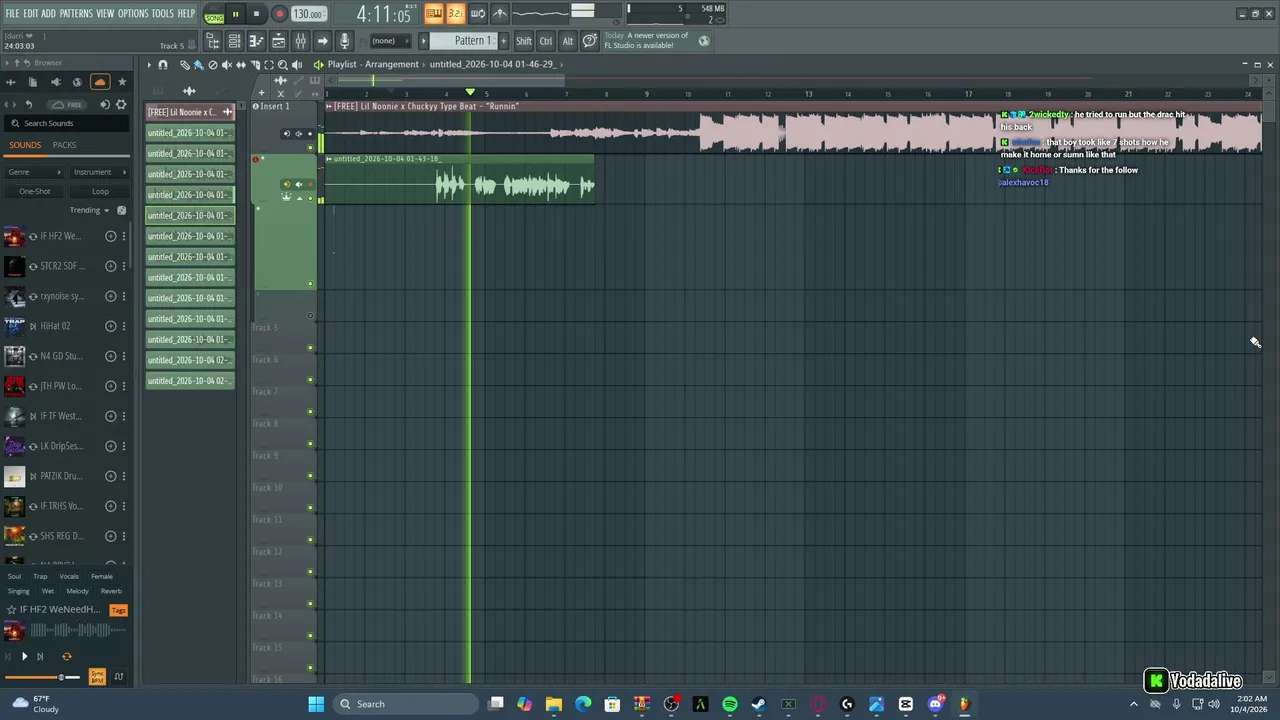Select the Mute tool in the playlist
This screenshot has width=1280, height=720.
tap(226, 65)
